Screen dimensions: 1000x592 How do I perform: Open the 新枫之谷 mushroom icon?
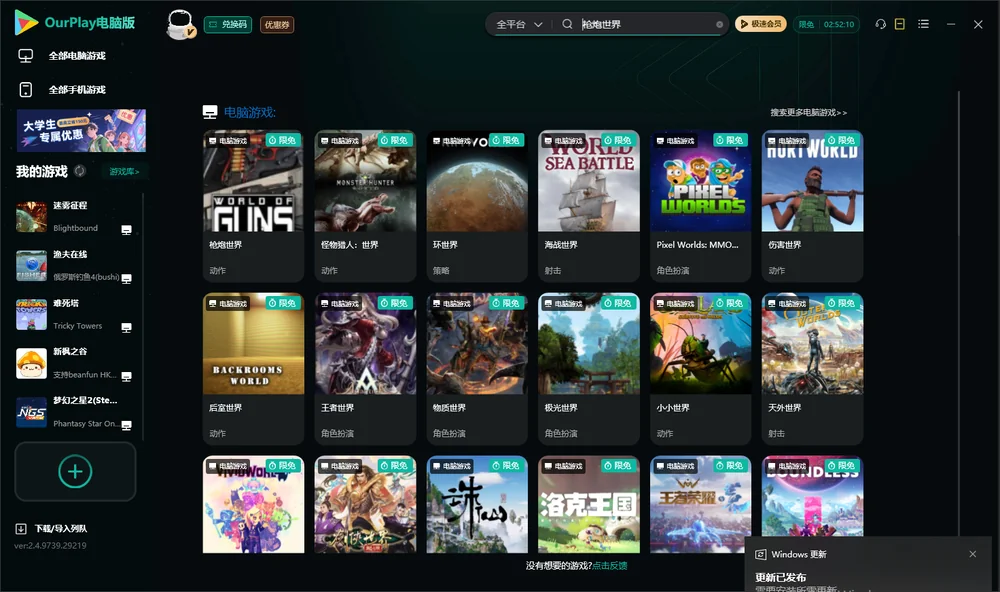click(31, 364)
